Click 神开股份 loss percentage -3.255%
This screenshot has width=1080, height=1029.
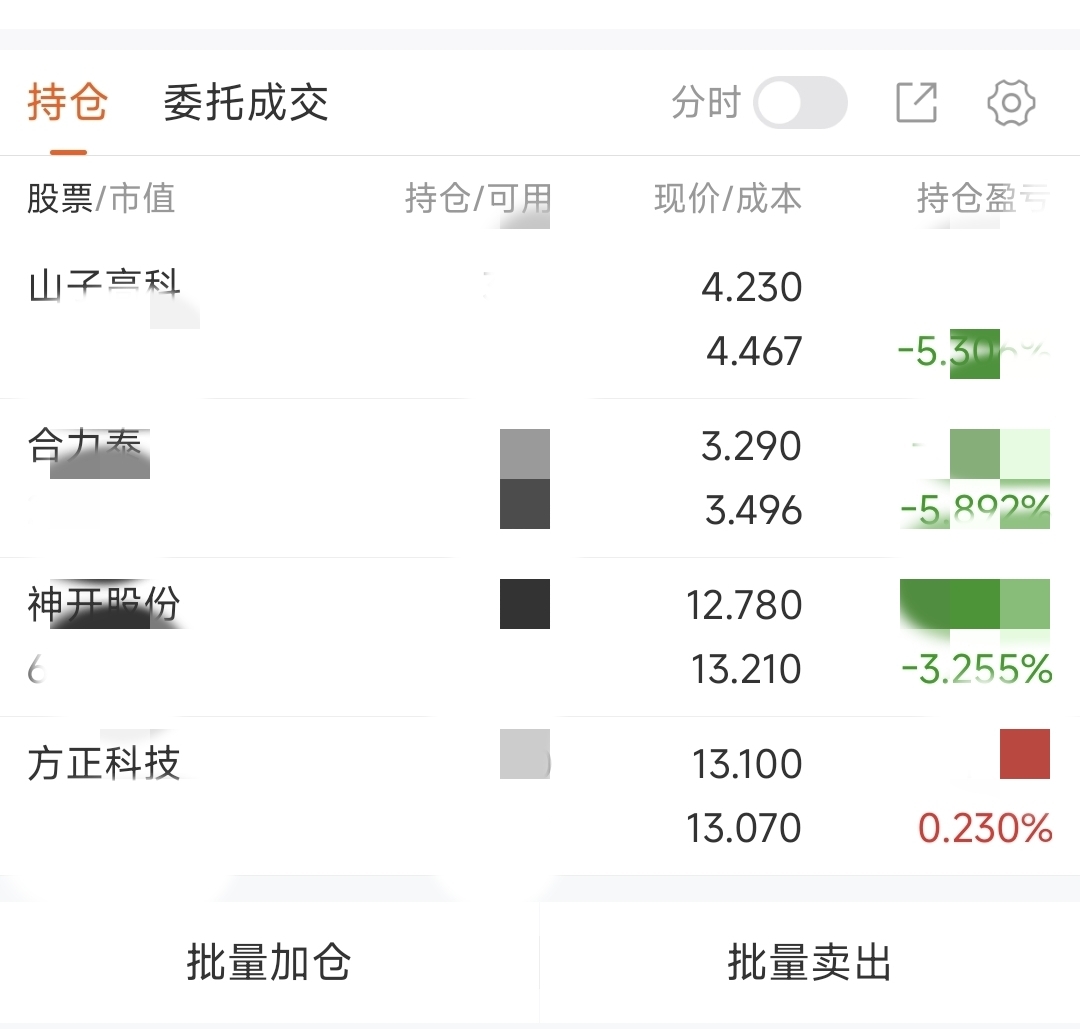pyautogui.click(x=976, y=669)
